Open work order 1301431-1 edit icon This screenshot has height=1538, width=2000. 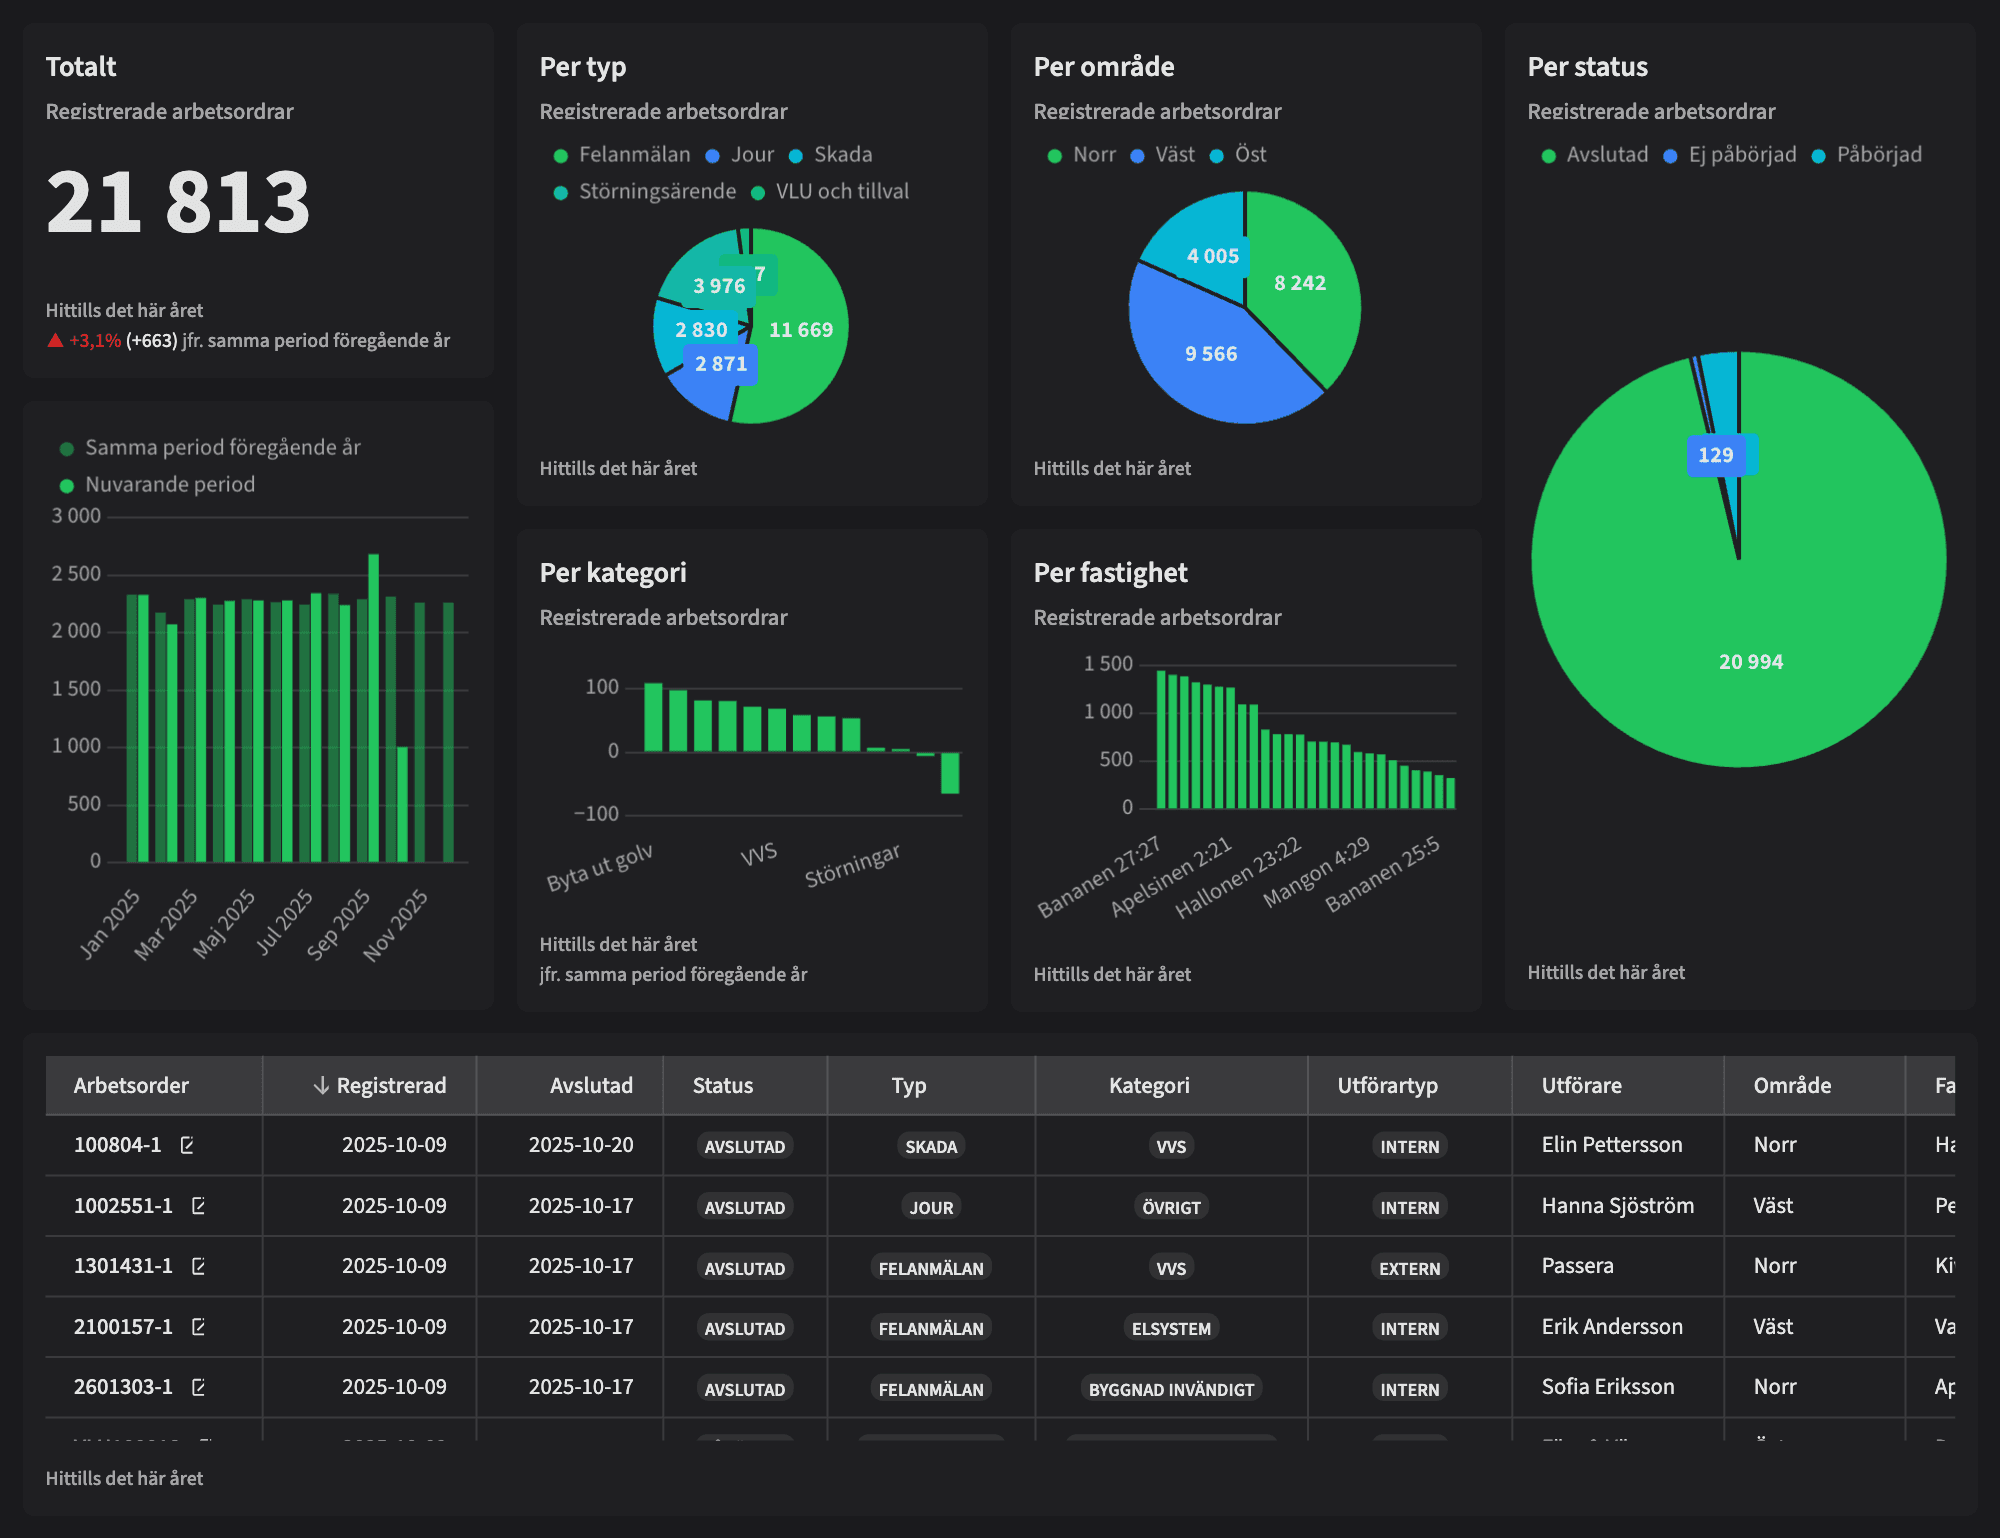tap(198, 1266)
